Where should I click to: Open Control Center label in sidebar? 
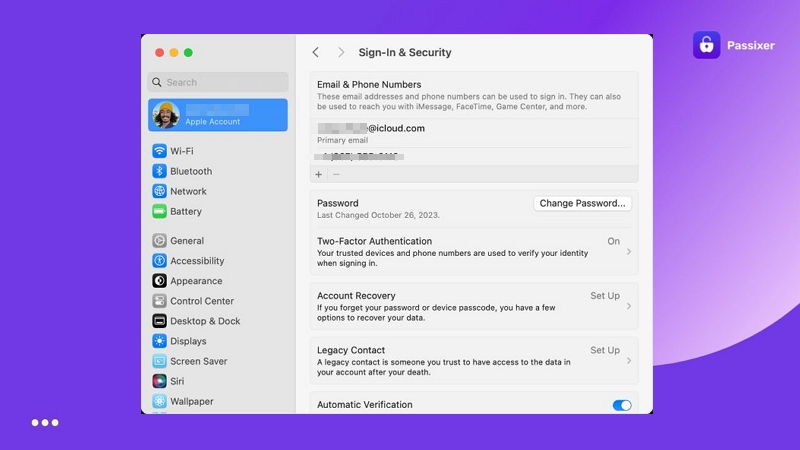click(202, 301)
